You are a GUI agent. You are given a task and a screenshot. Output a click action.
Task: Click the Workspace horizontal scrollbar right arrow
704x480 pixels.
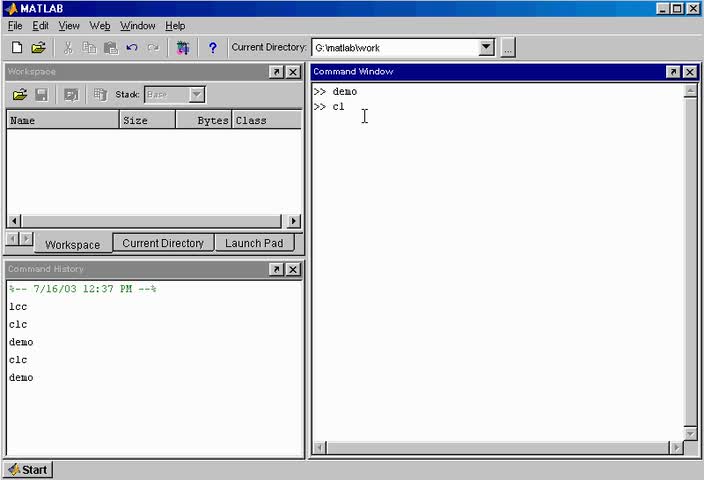(294, 221)
